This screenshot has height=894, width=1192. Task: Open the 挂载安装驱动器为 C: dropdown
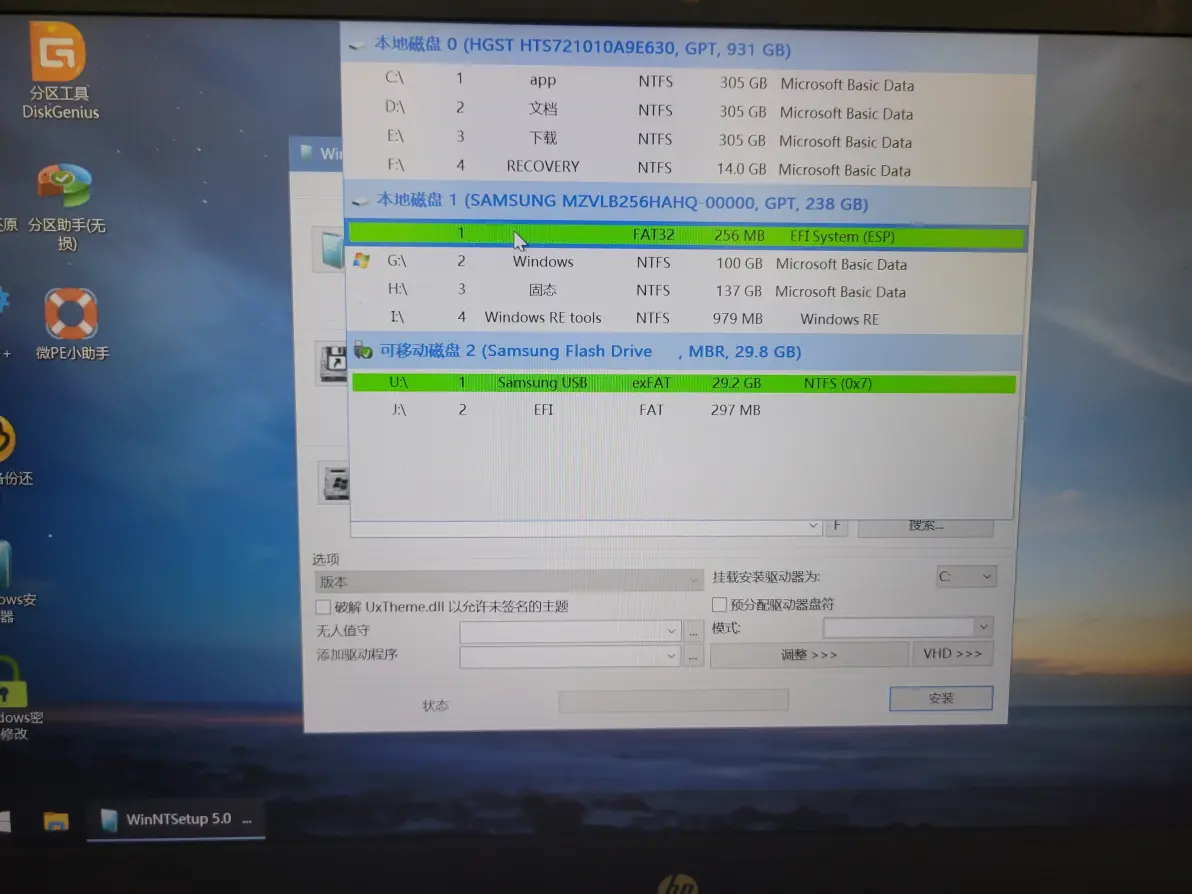tap(965, 576)
